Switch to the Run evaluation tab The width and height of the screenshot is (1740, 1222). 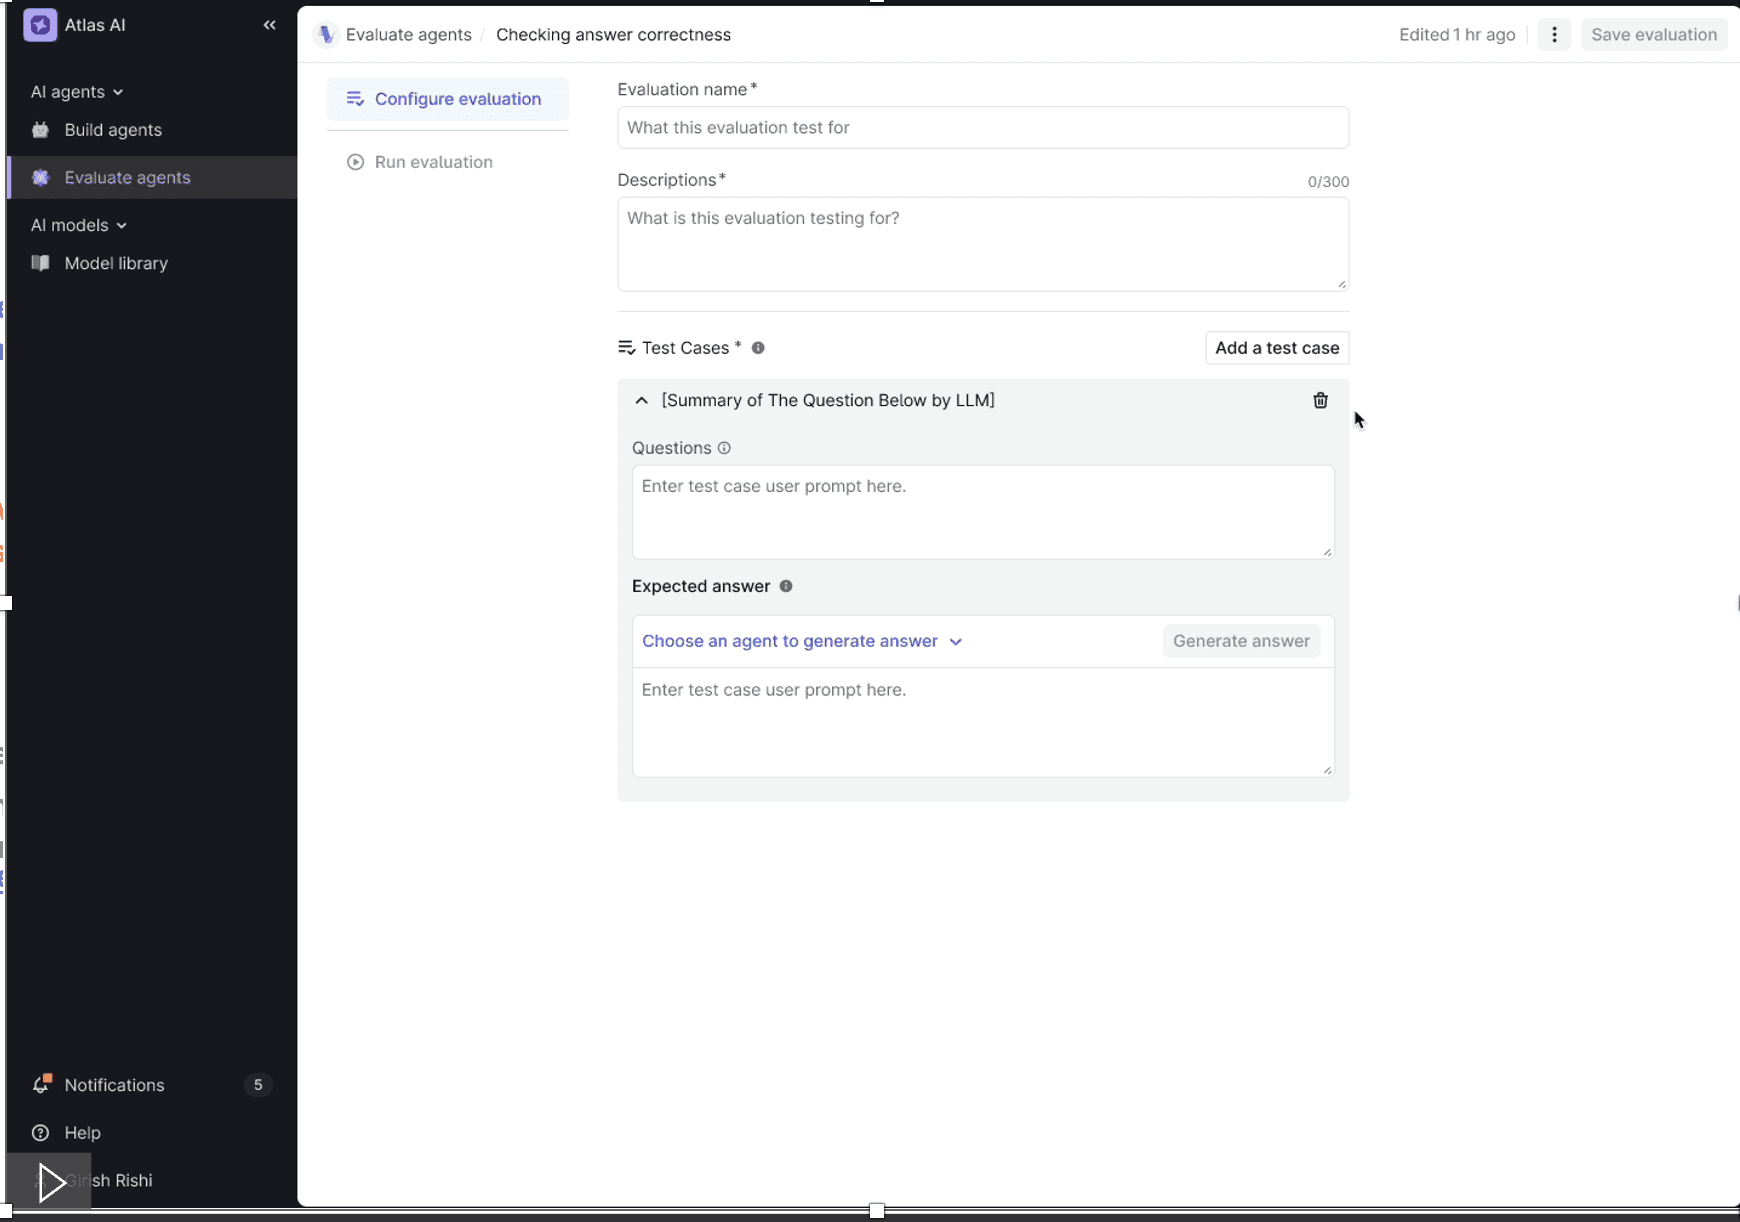pos(433,161)
